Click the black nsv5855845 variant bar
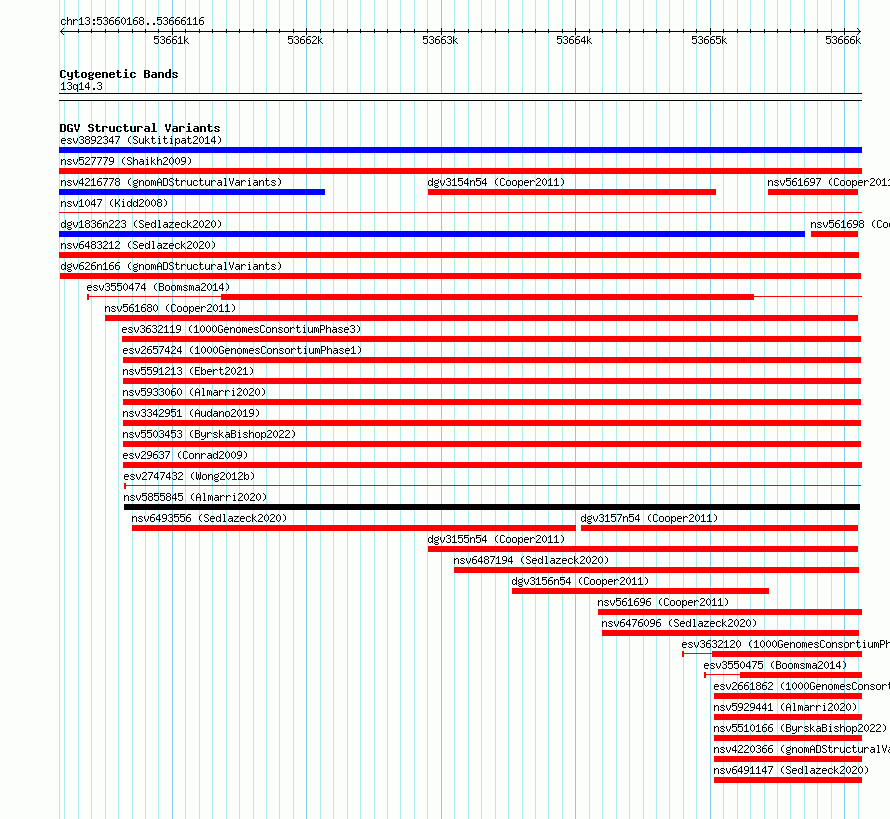The height and width of the screenshot is (819, 890). tap(492, 507)
